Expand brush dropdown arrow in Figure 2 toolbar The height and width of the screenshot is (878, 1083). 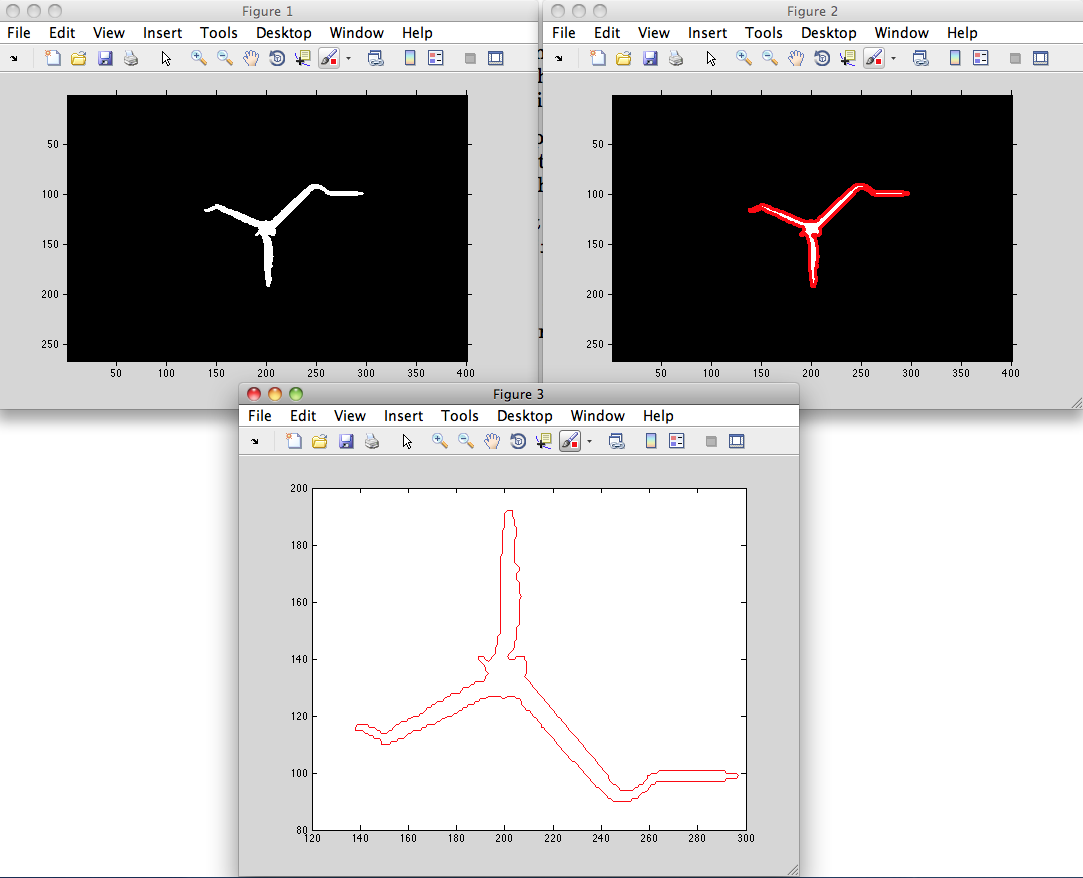tap(893, 58)
